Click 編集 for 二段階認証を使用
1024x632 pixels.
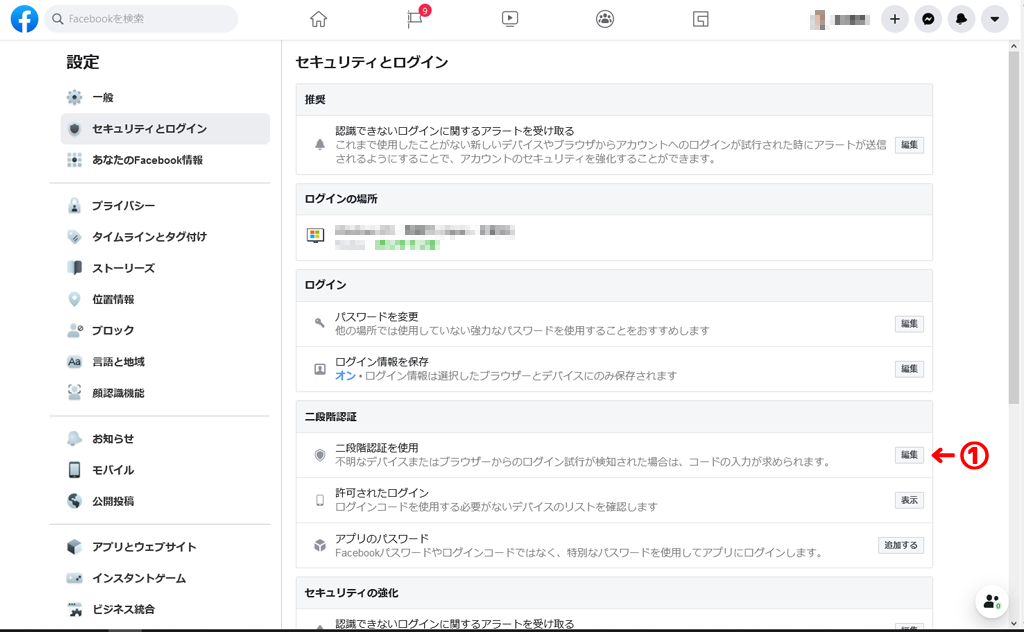point(909,455)
